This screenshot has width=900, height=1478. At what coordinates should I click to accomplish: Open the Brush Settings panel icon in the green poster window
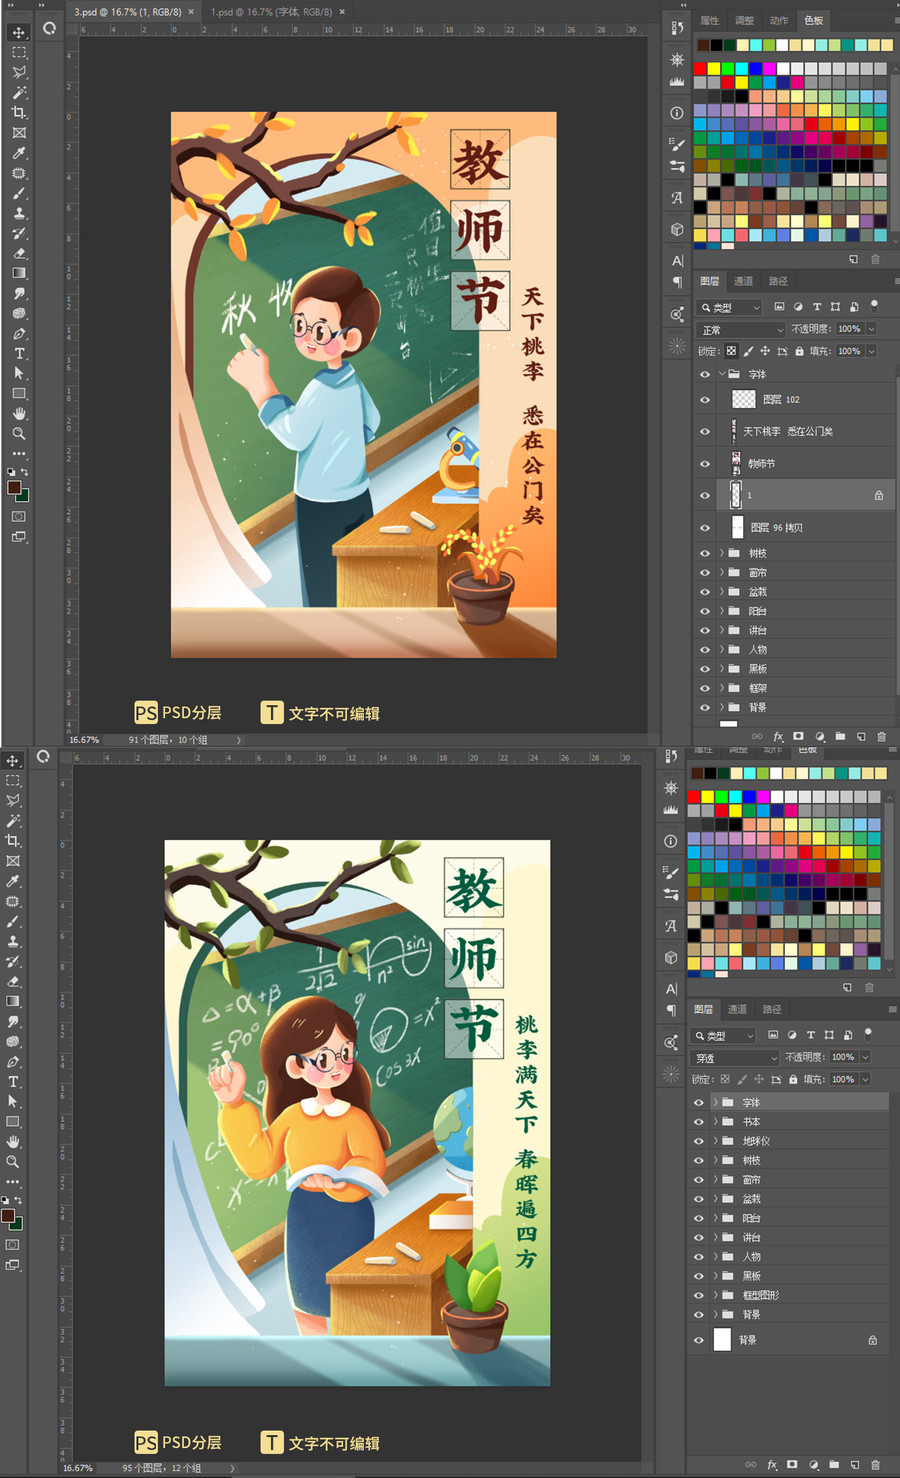coord(671,872)
